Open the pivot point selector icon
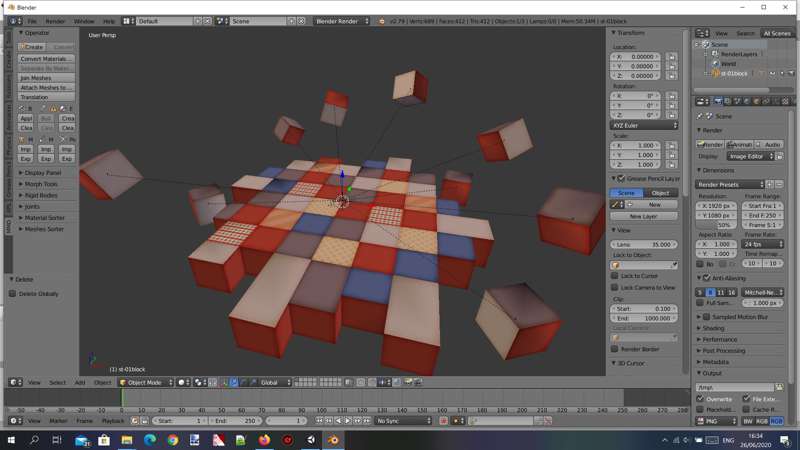Image resolution: width=800 pixels, height=450 pixels. point(200,382)
